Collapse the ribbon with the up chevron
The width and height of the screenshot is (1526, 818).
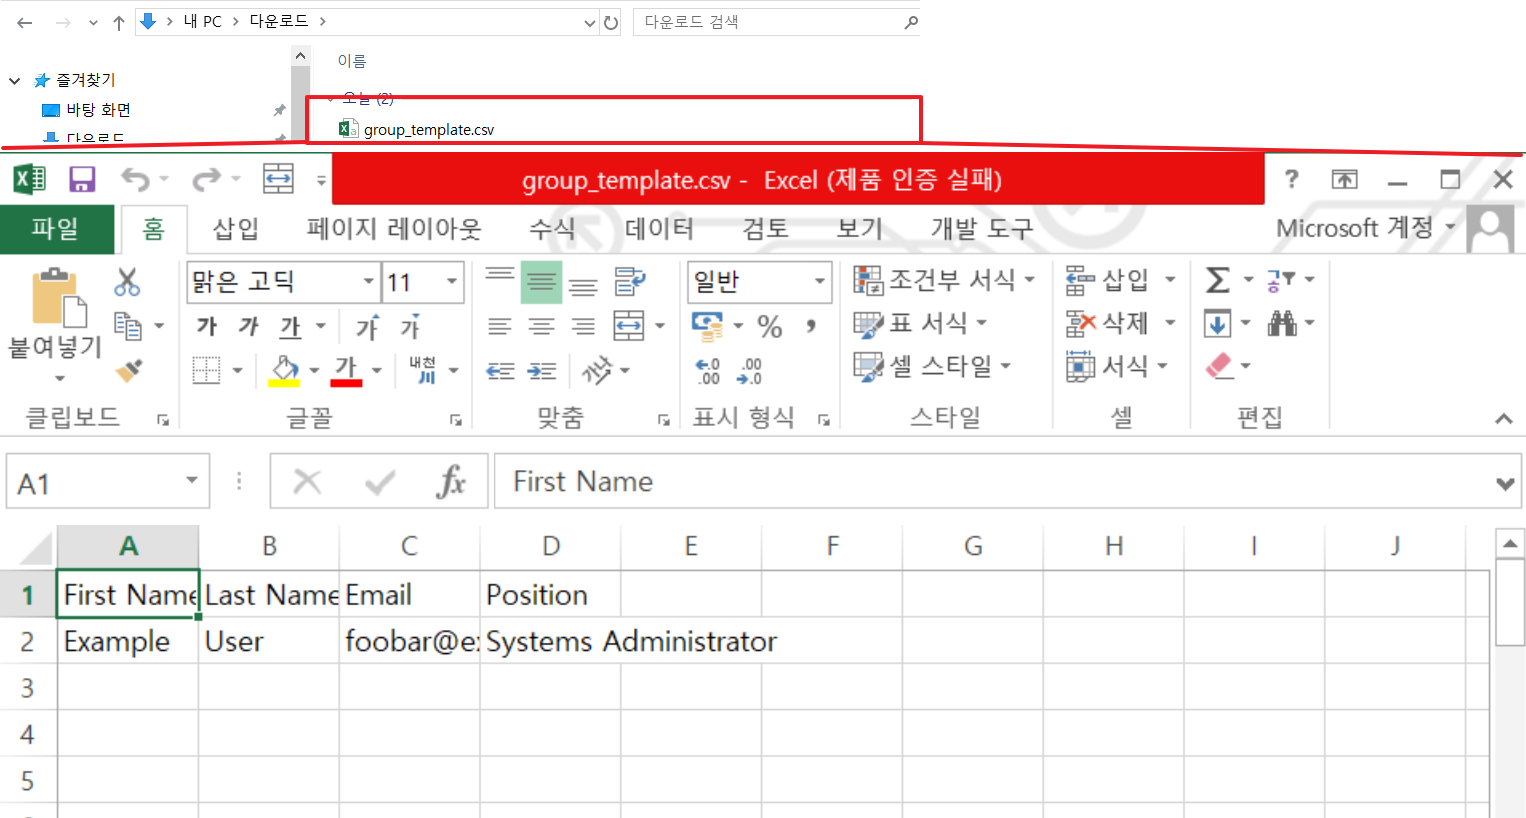[1503, 419]
